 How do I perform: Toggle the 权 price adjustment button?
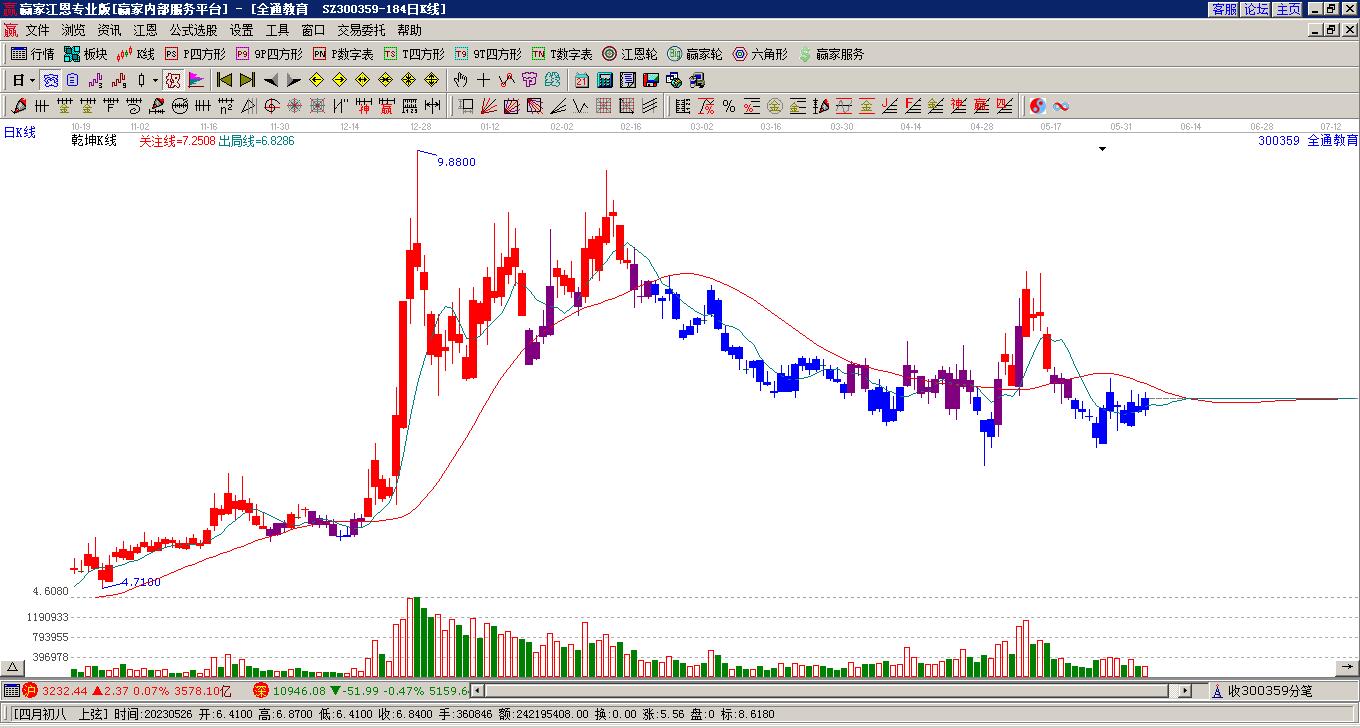(x=173, y=80)
